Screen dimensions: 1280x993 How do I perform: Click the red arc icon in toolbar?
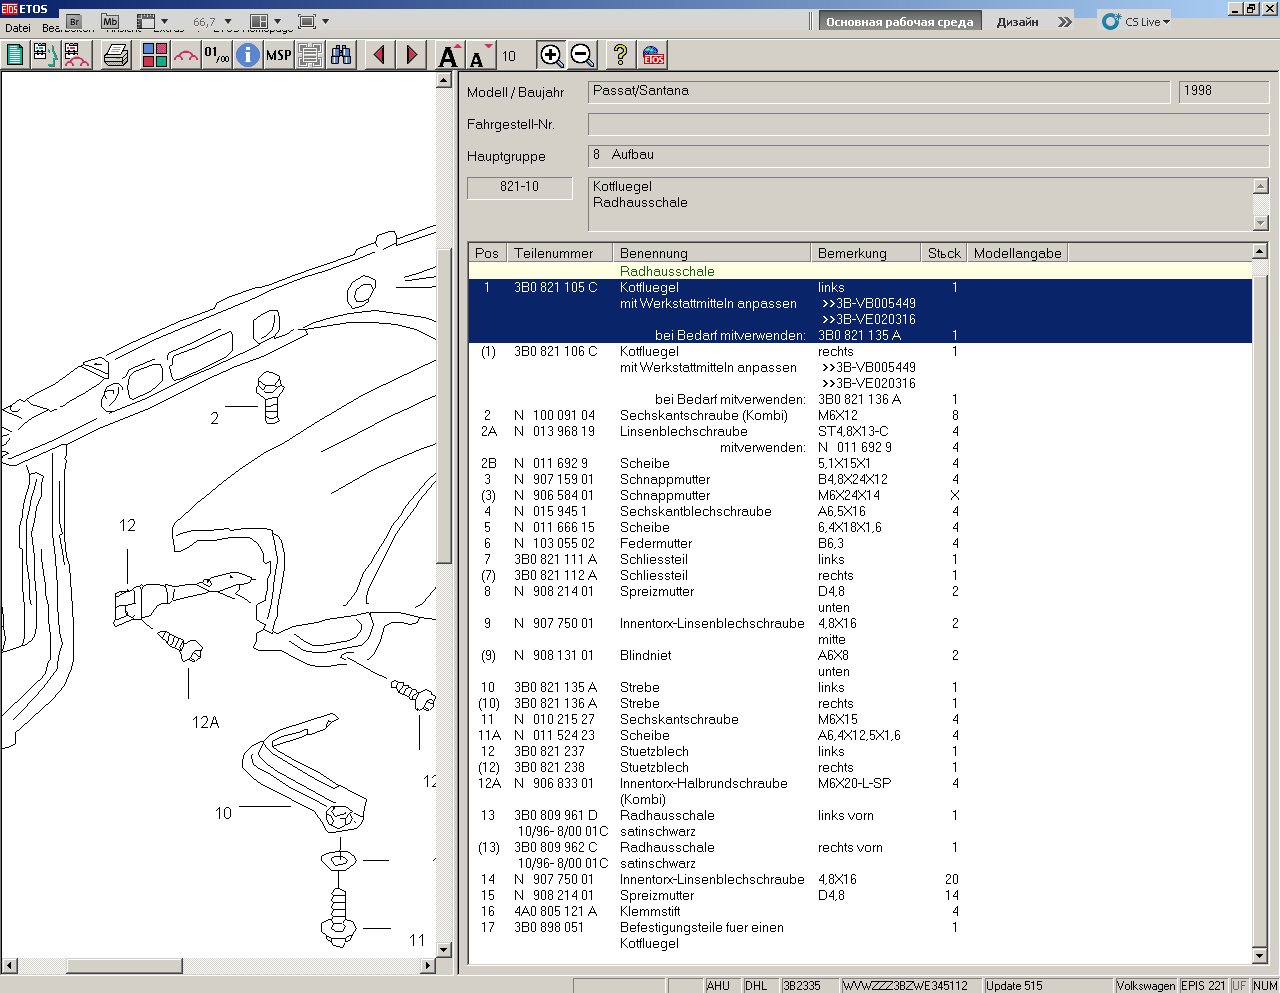185,55
